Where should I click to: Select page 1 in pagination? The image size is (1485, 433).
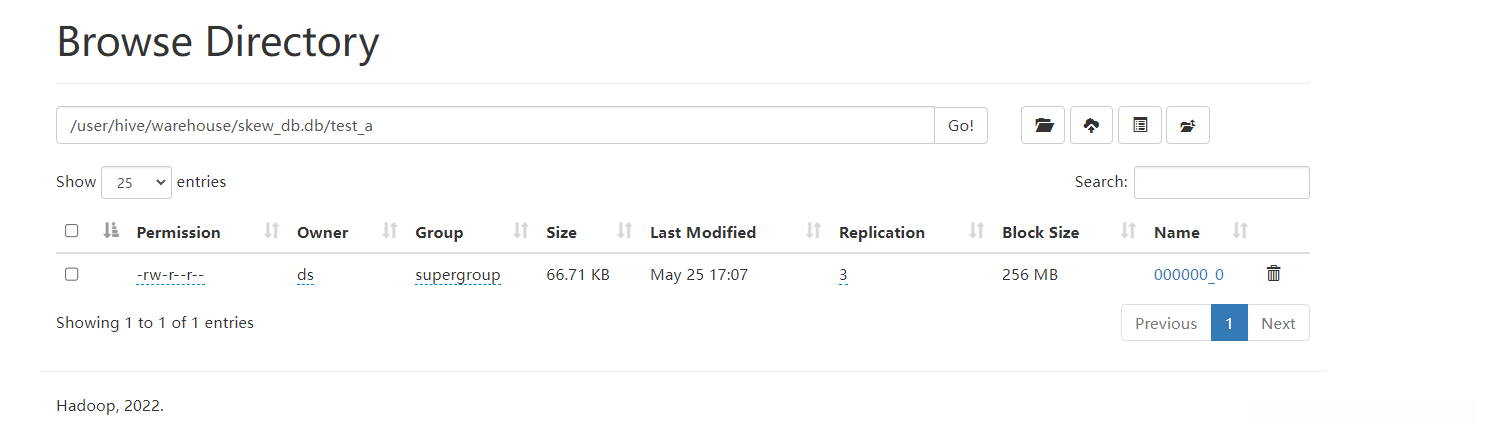point(1229,323)
